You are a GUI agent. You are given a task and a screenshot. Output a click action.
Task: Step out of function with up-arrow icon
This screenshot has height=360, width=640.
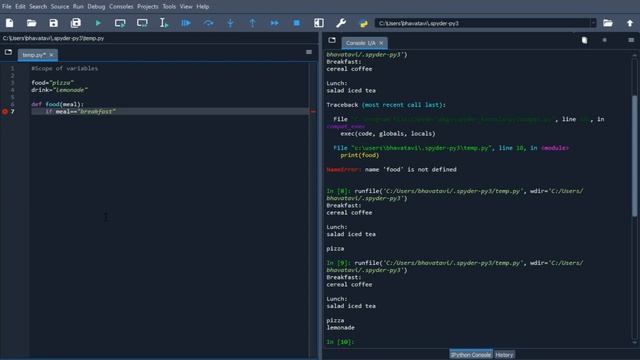[252, 23]
